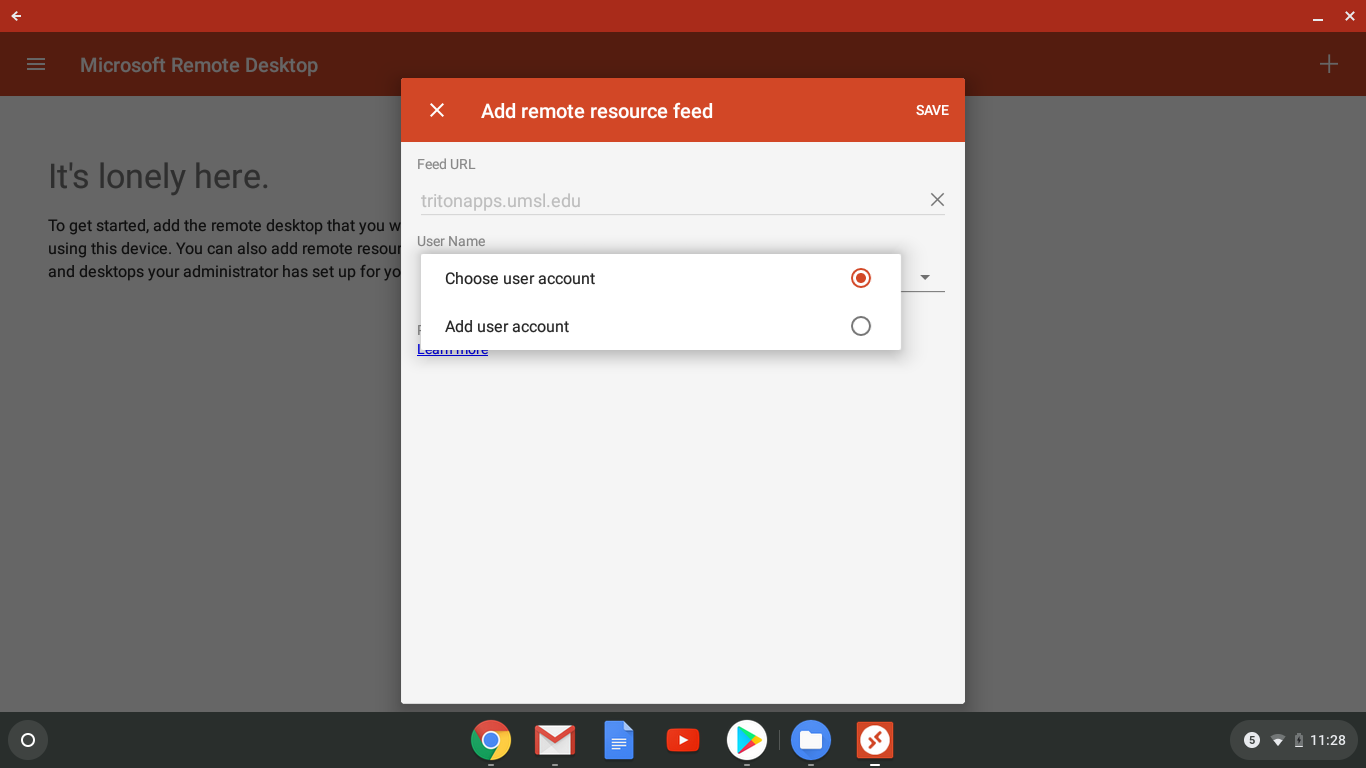Click the Feed URL text field
1366x768 pixels.
tap(670, 200)
